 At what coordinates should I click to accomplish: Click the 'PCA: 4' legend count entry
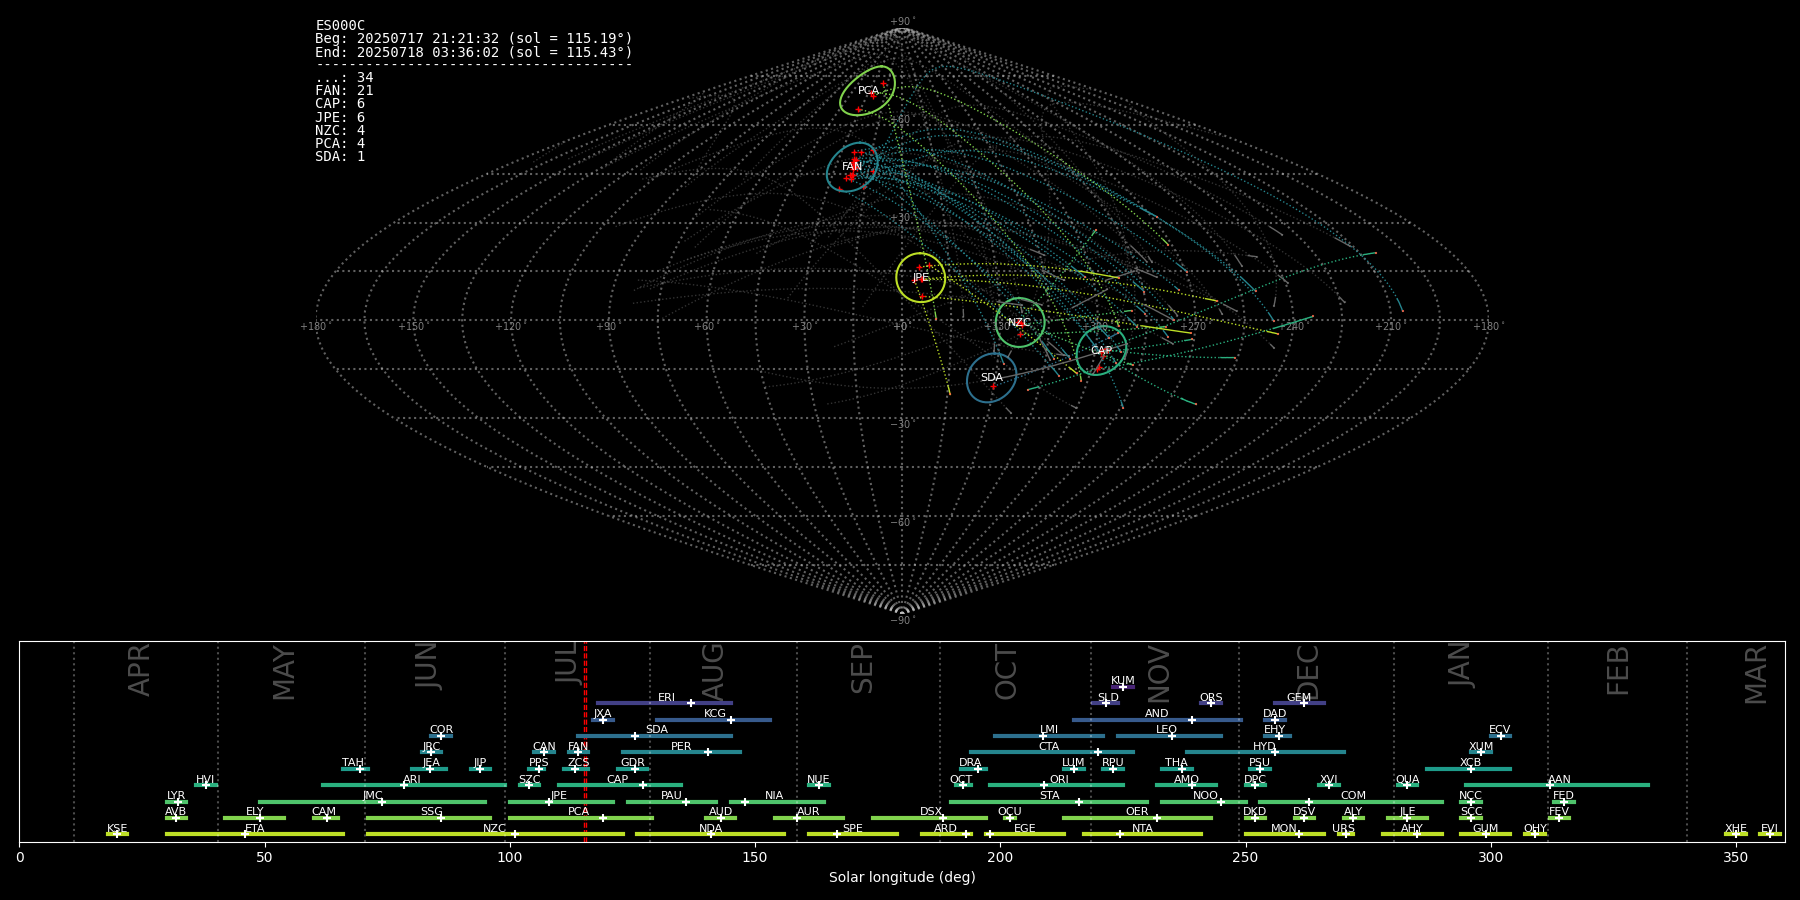pyautogui.click(x=340, y=144)
